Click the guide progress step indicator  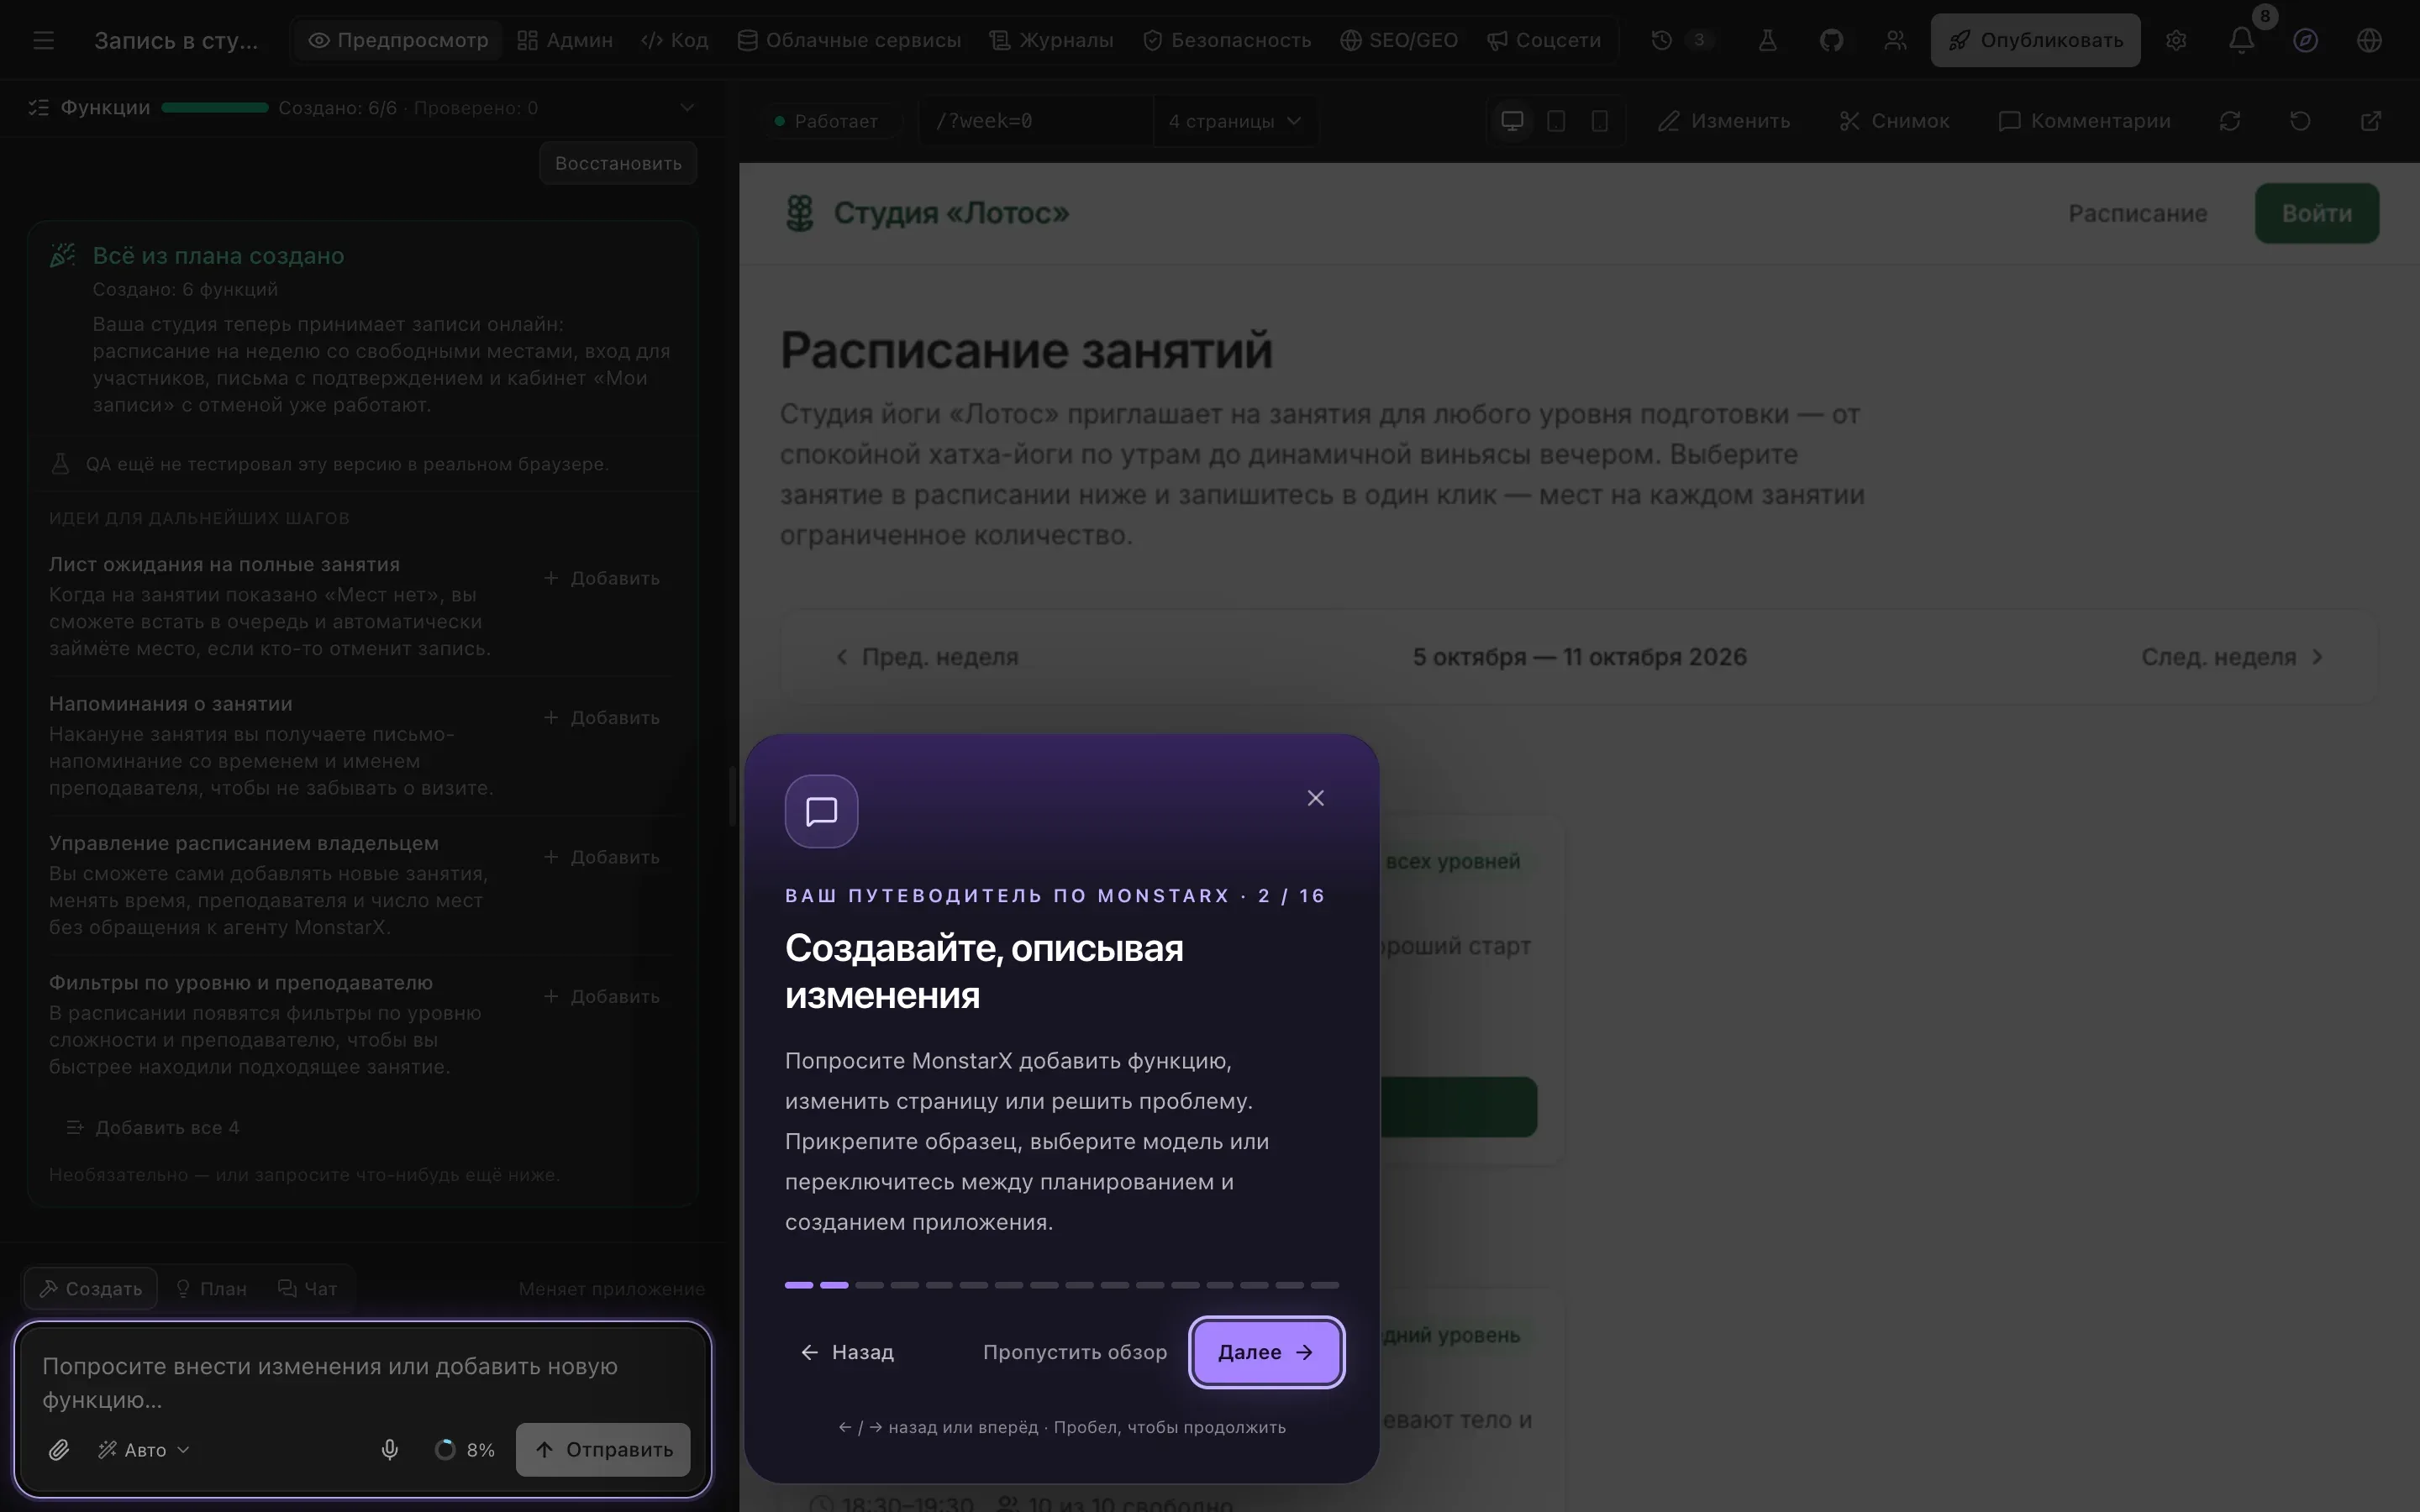tap(1062, 1285)
